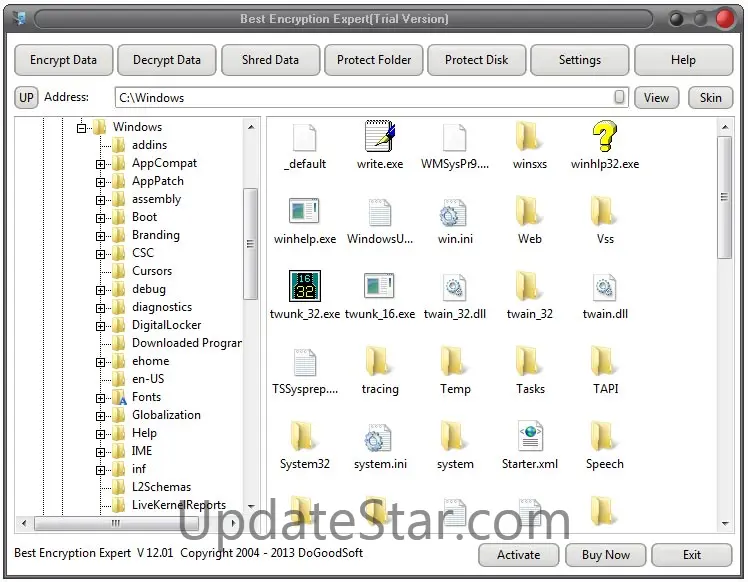Screen dimensions: 748x582
Task: Select the twunk_32.exe icon
Action: [x=304, y=286]
